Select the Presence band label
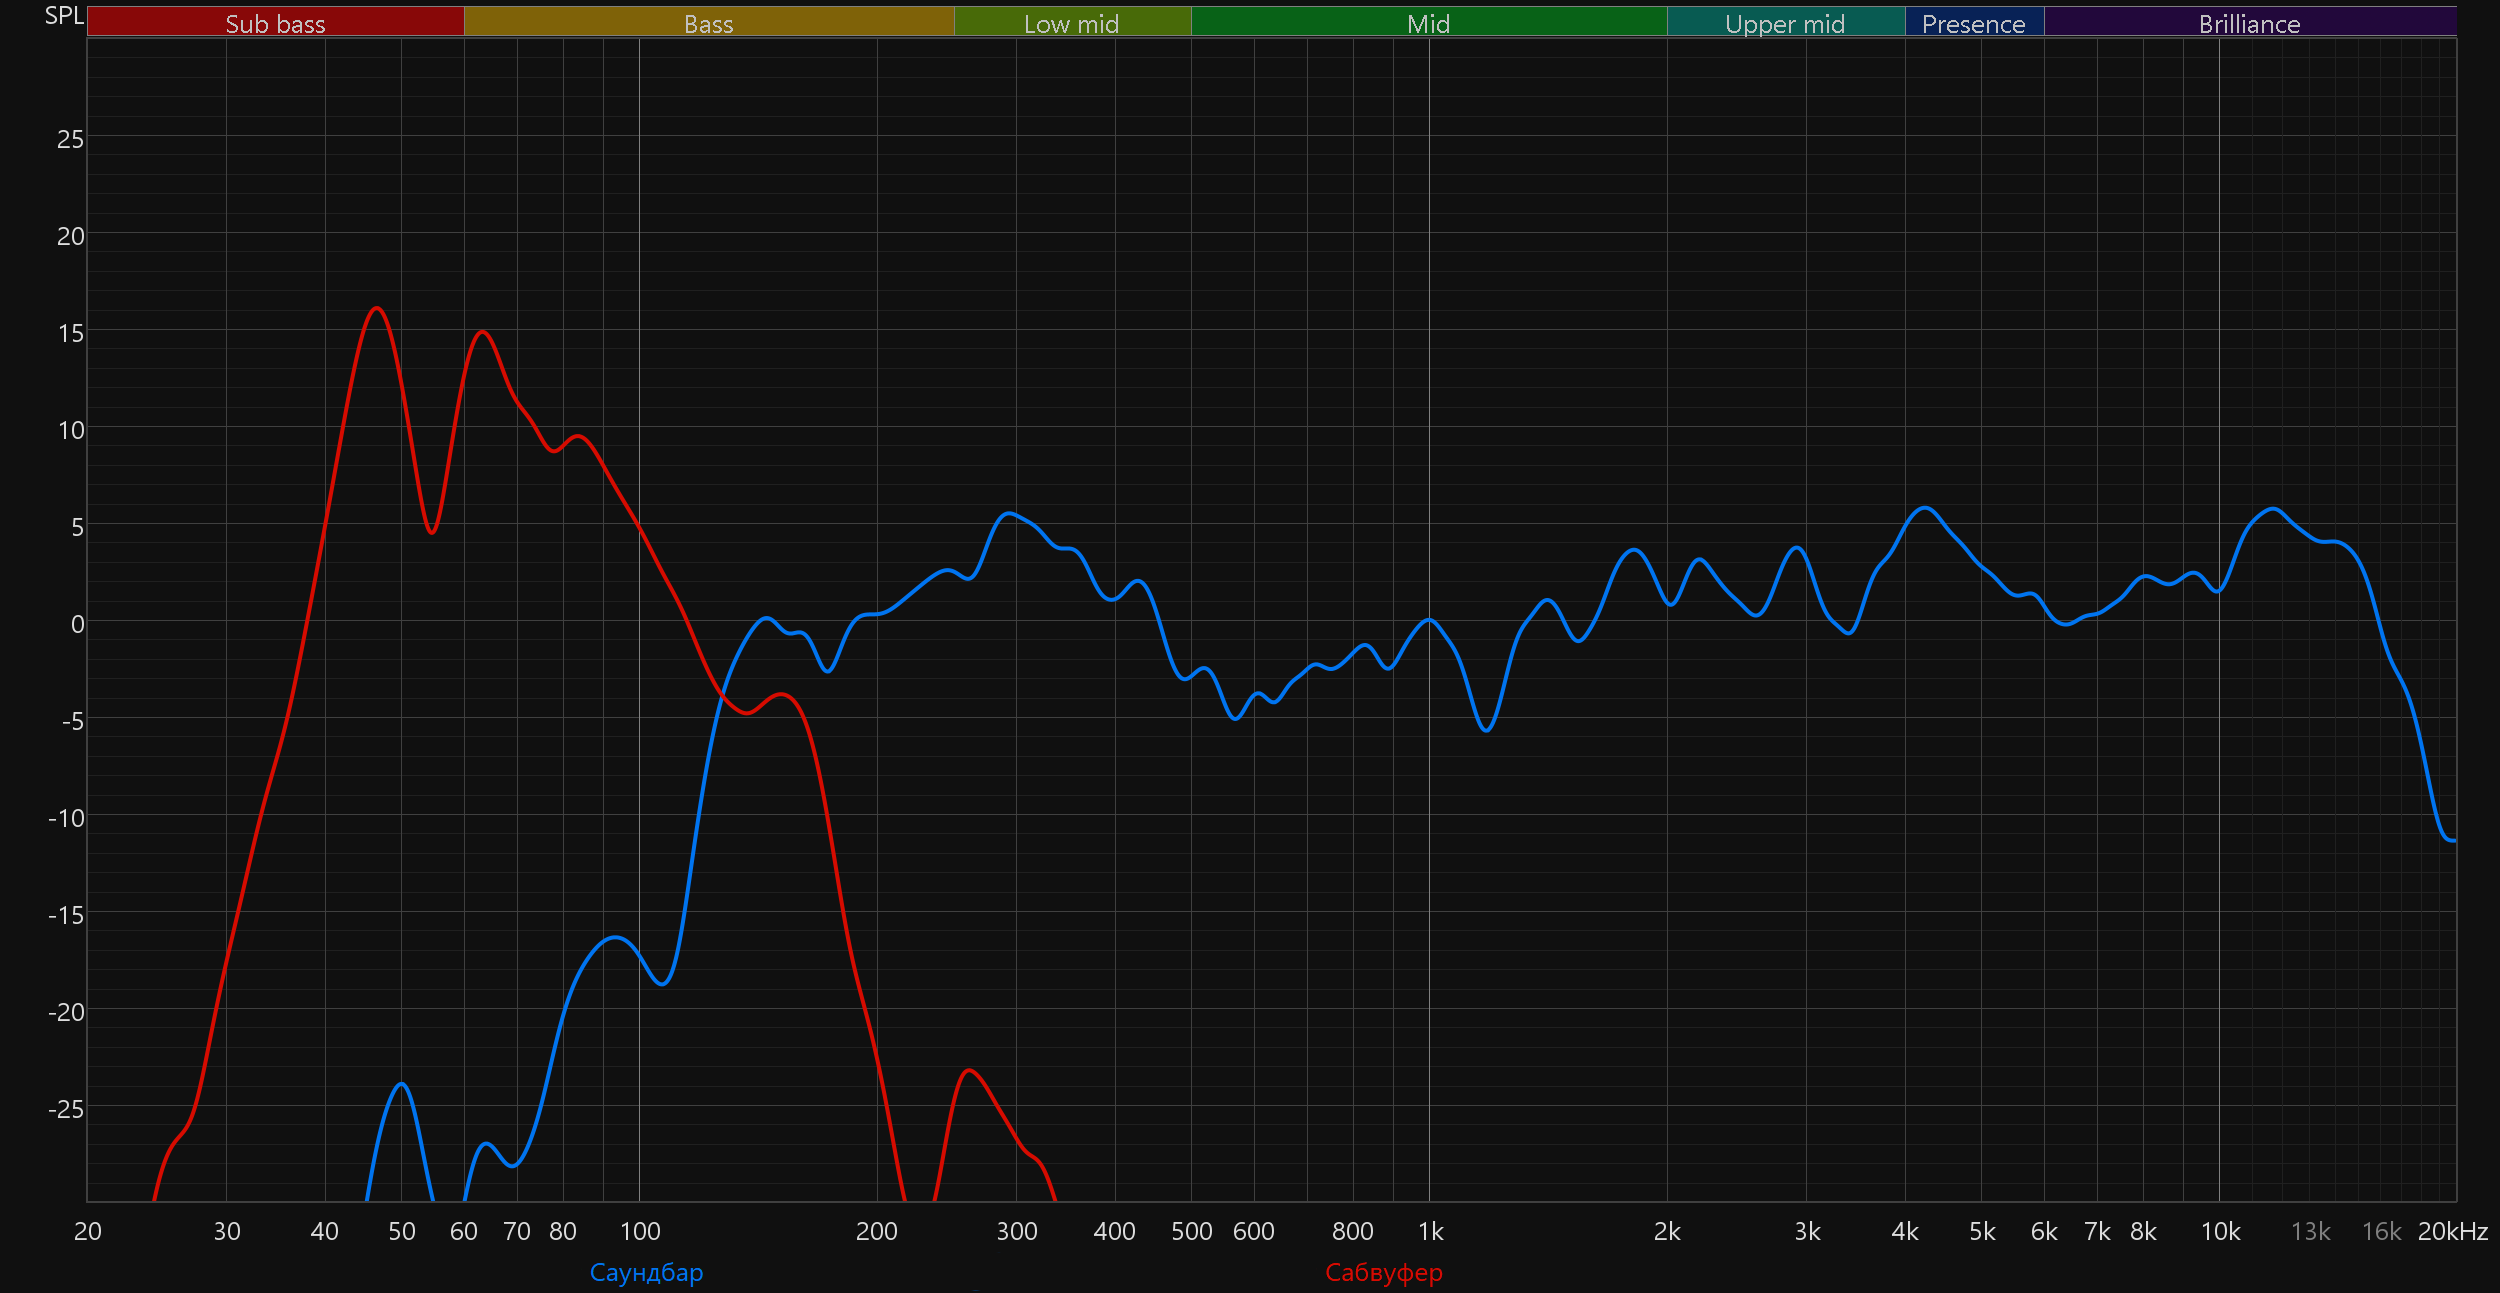The image size is (2500, 1293). [x=1973, y=23]
